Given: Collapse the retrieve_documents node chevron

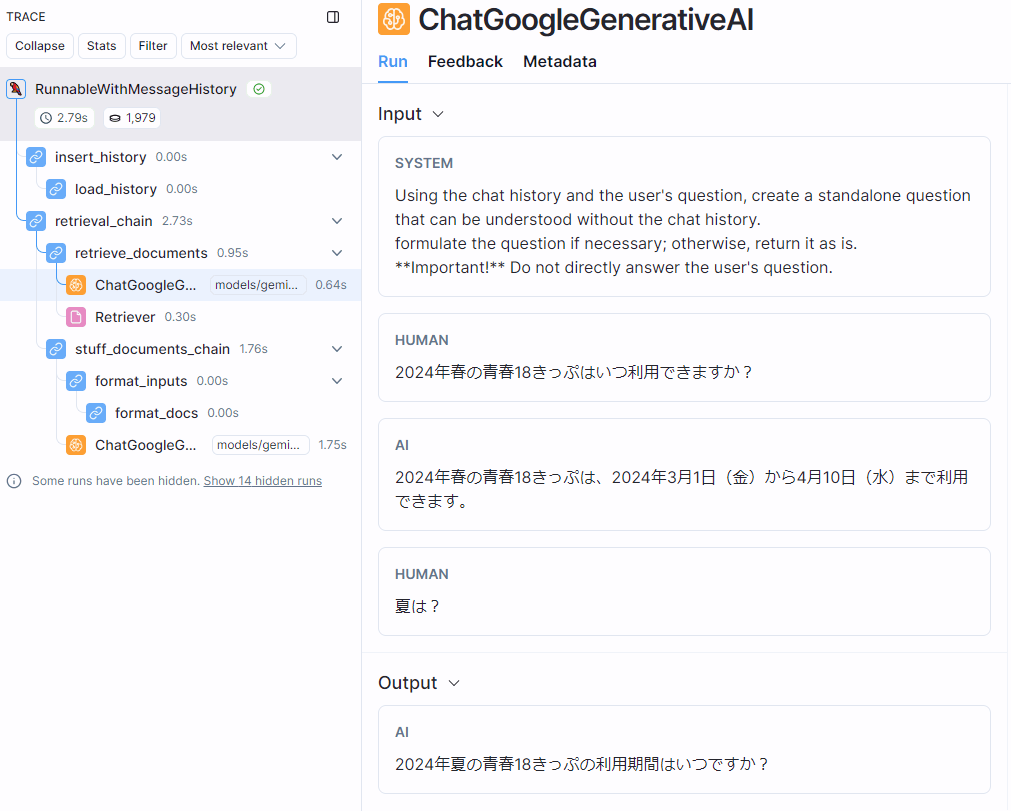Looking at the screenshot, I should tap(337, 253).
